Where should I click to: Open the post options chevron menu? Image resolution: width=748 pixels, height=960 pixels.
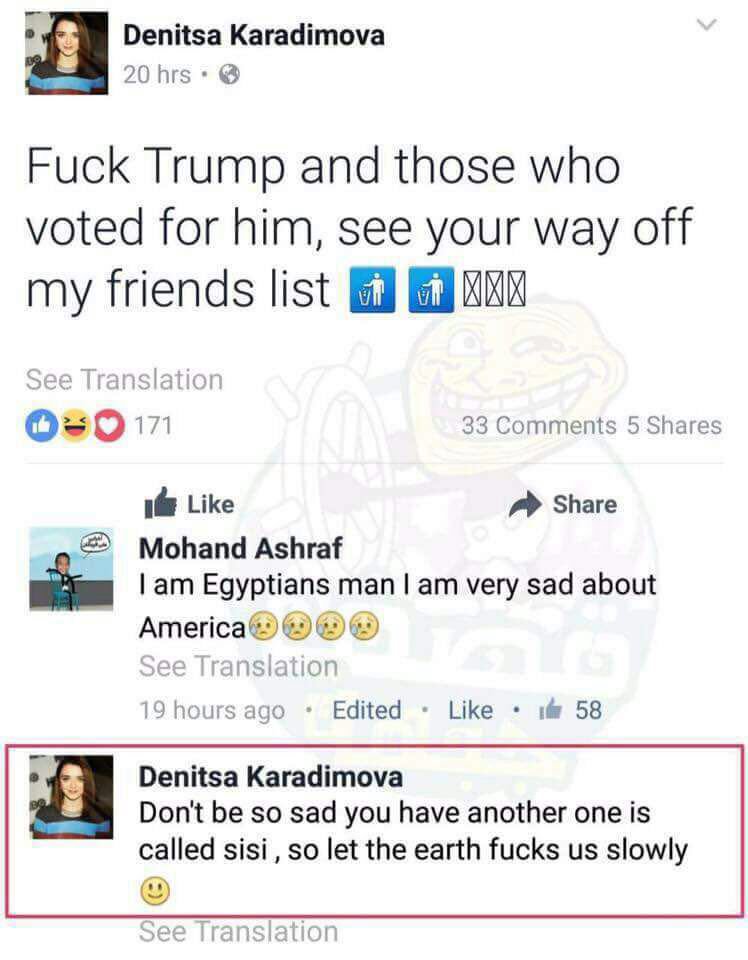pos(707,25)
